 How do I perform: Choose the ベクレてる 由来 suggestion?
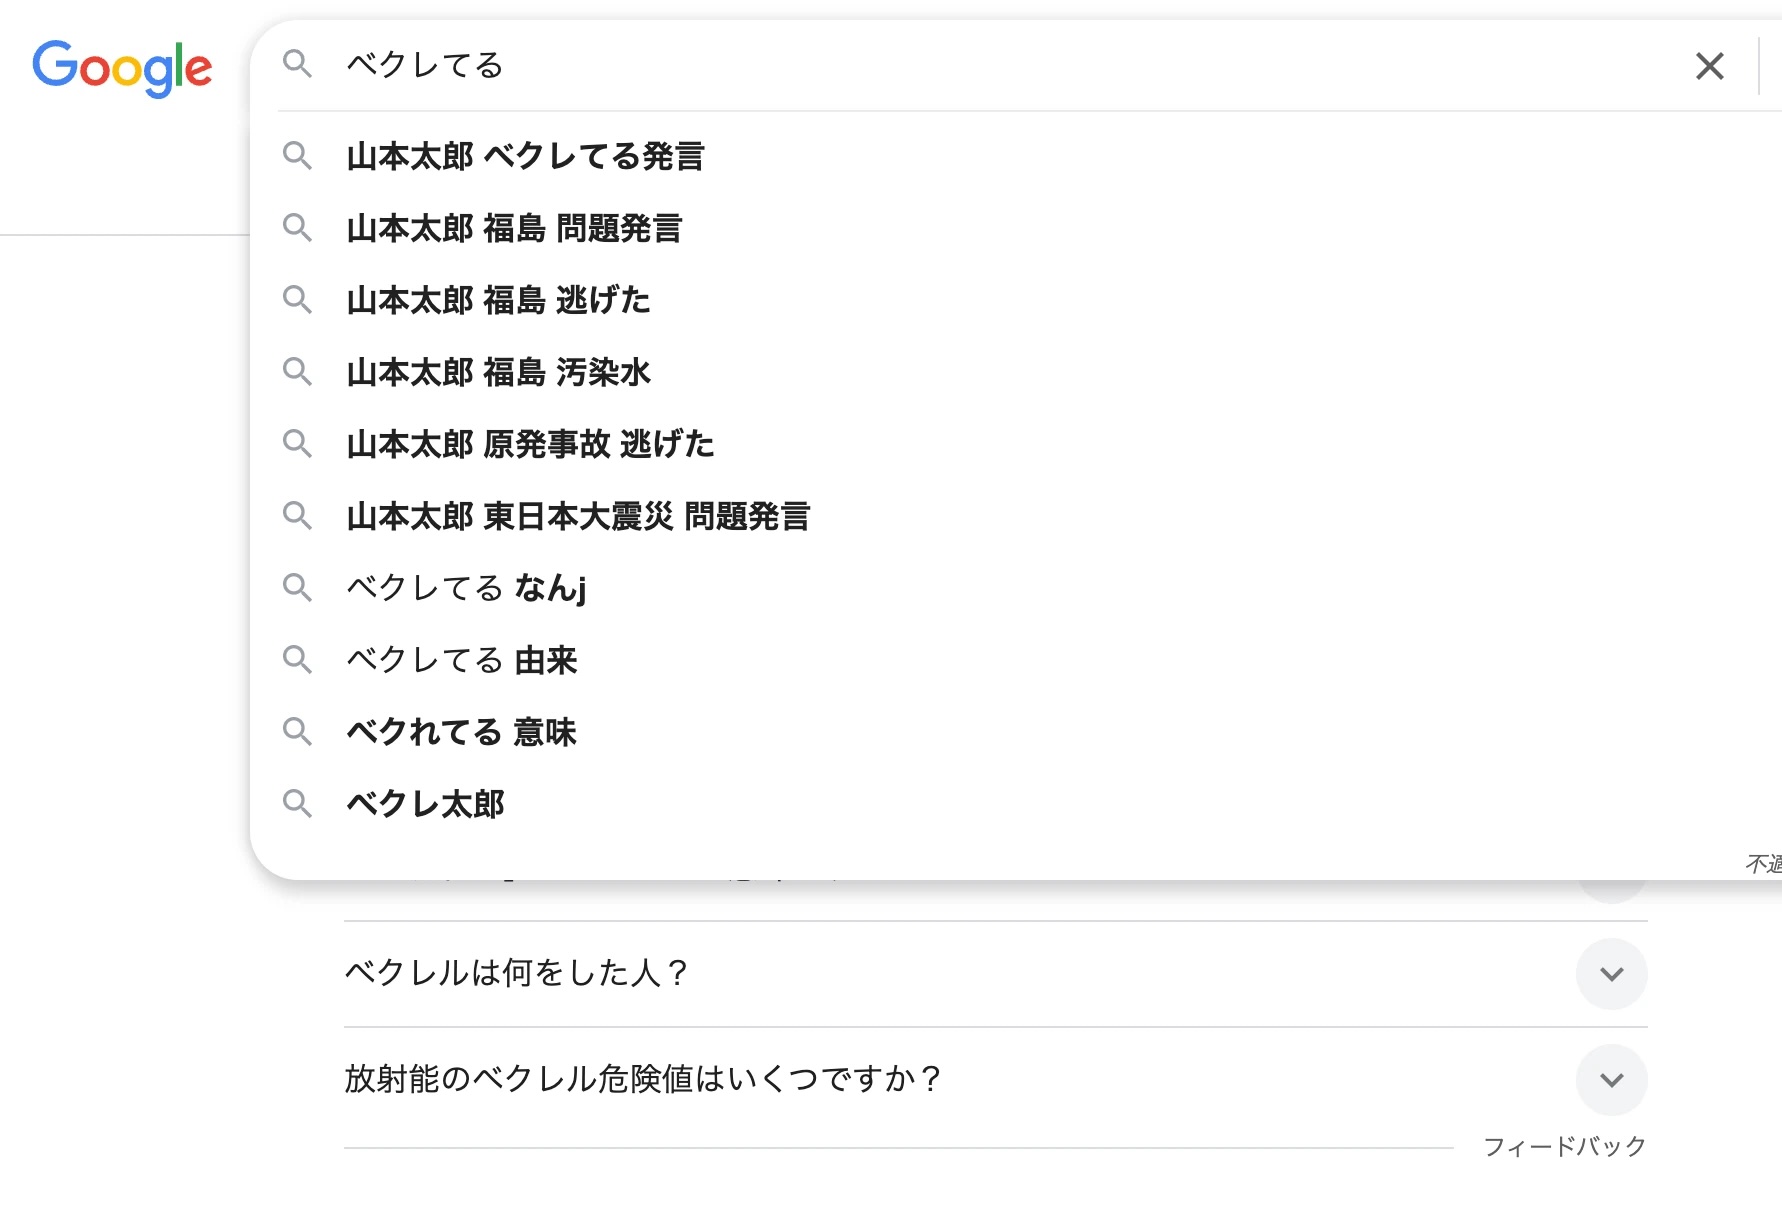(x=461, y=660)
